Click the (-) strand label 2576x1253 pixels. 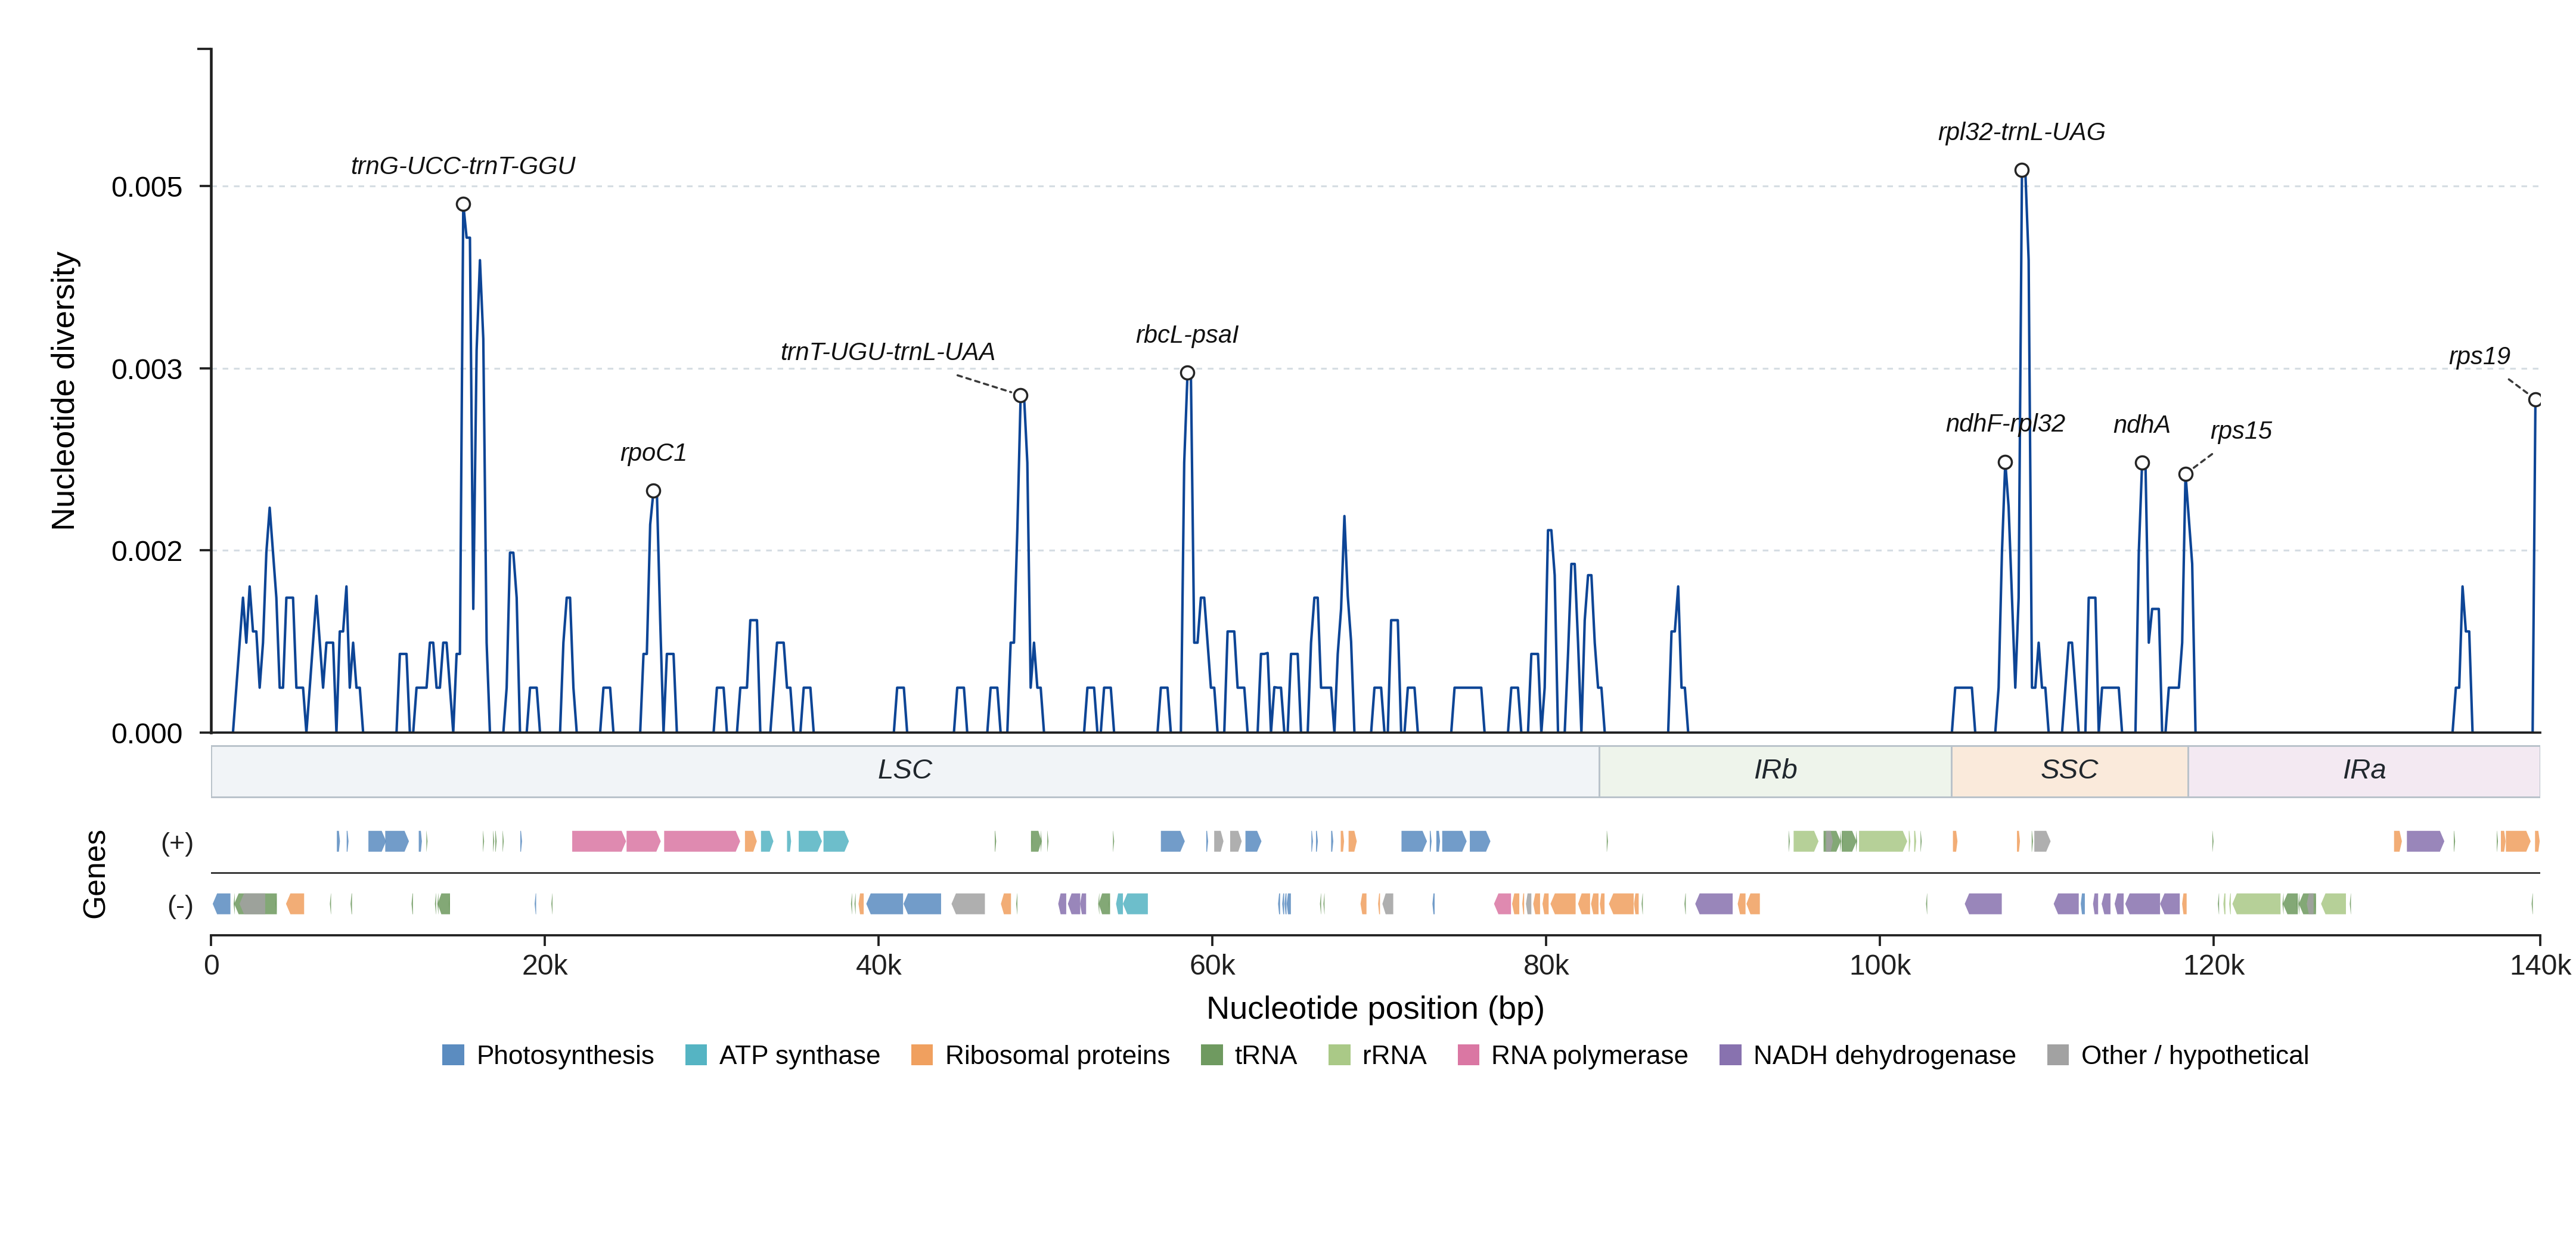pyautogui.click(x=180, y=905)
